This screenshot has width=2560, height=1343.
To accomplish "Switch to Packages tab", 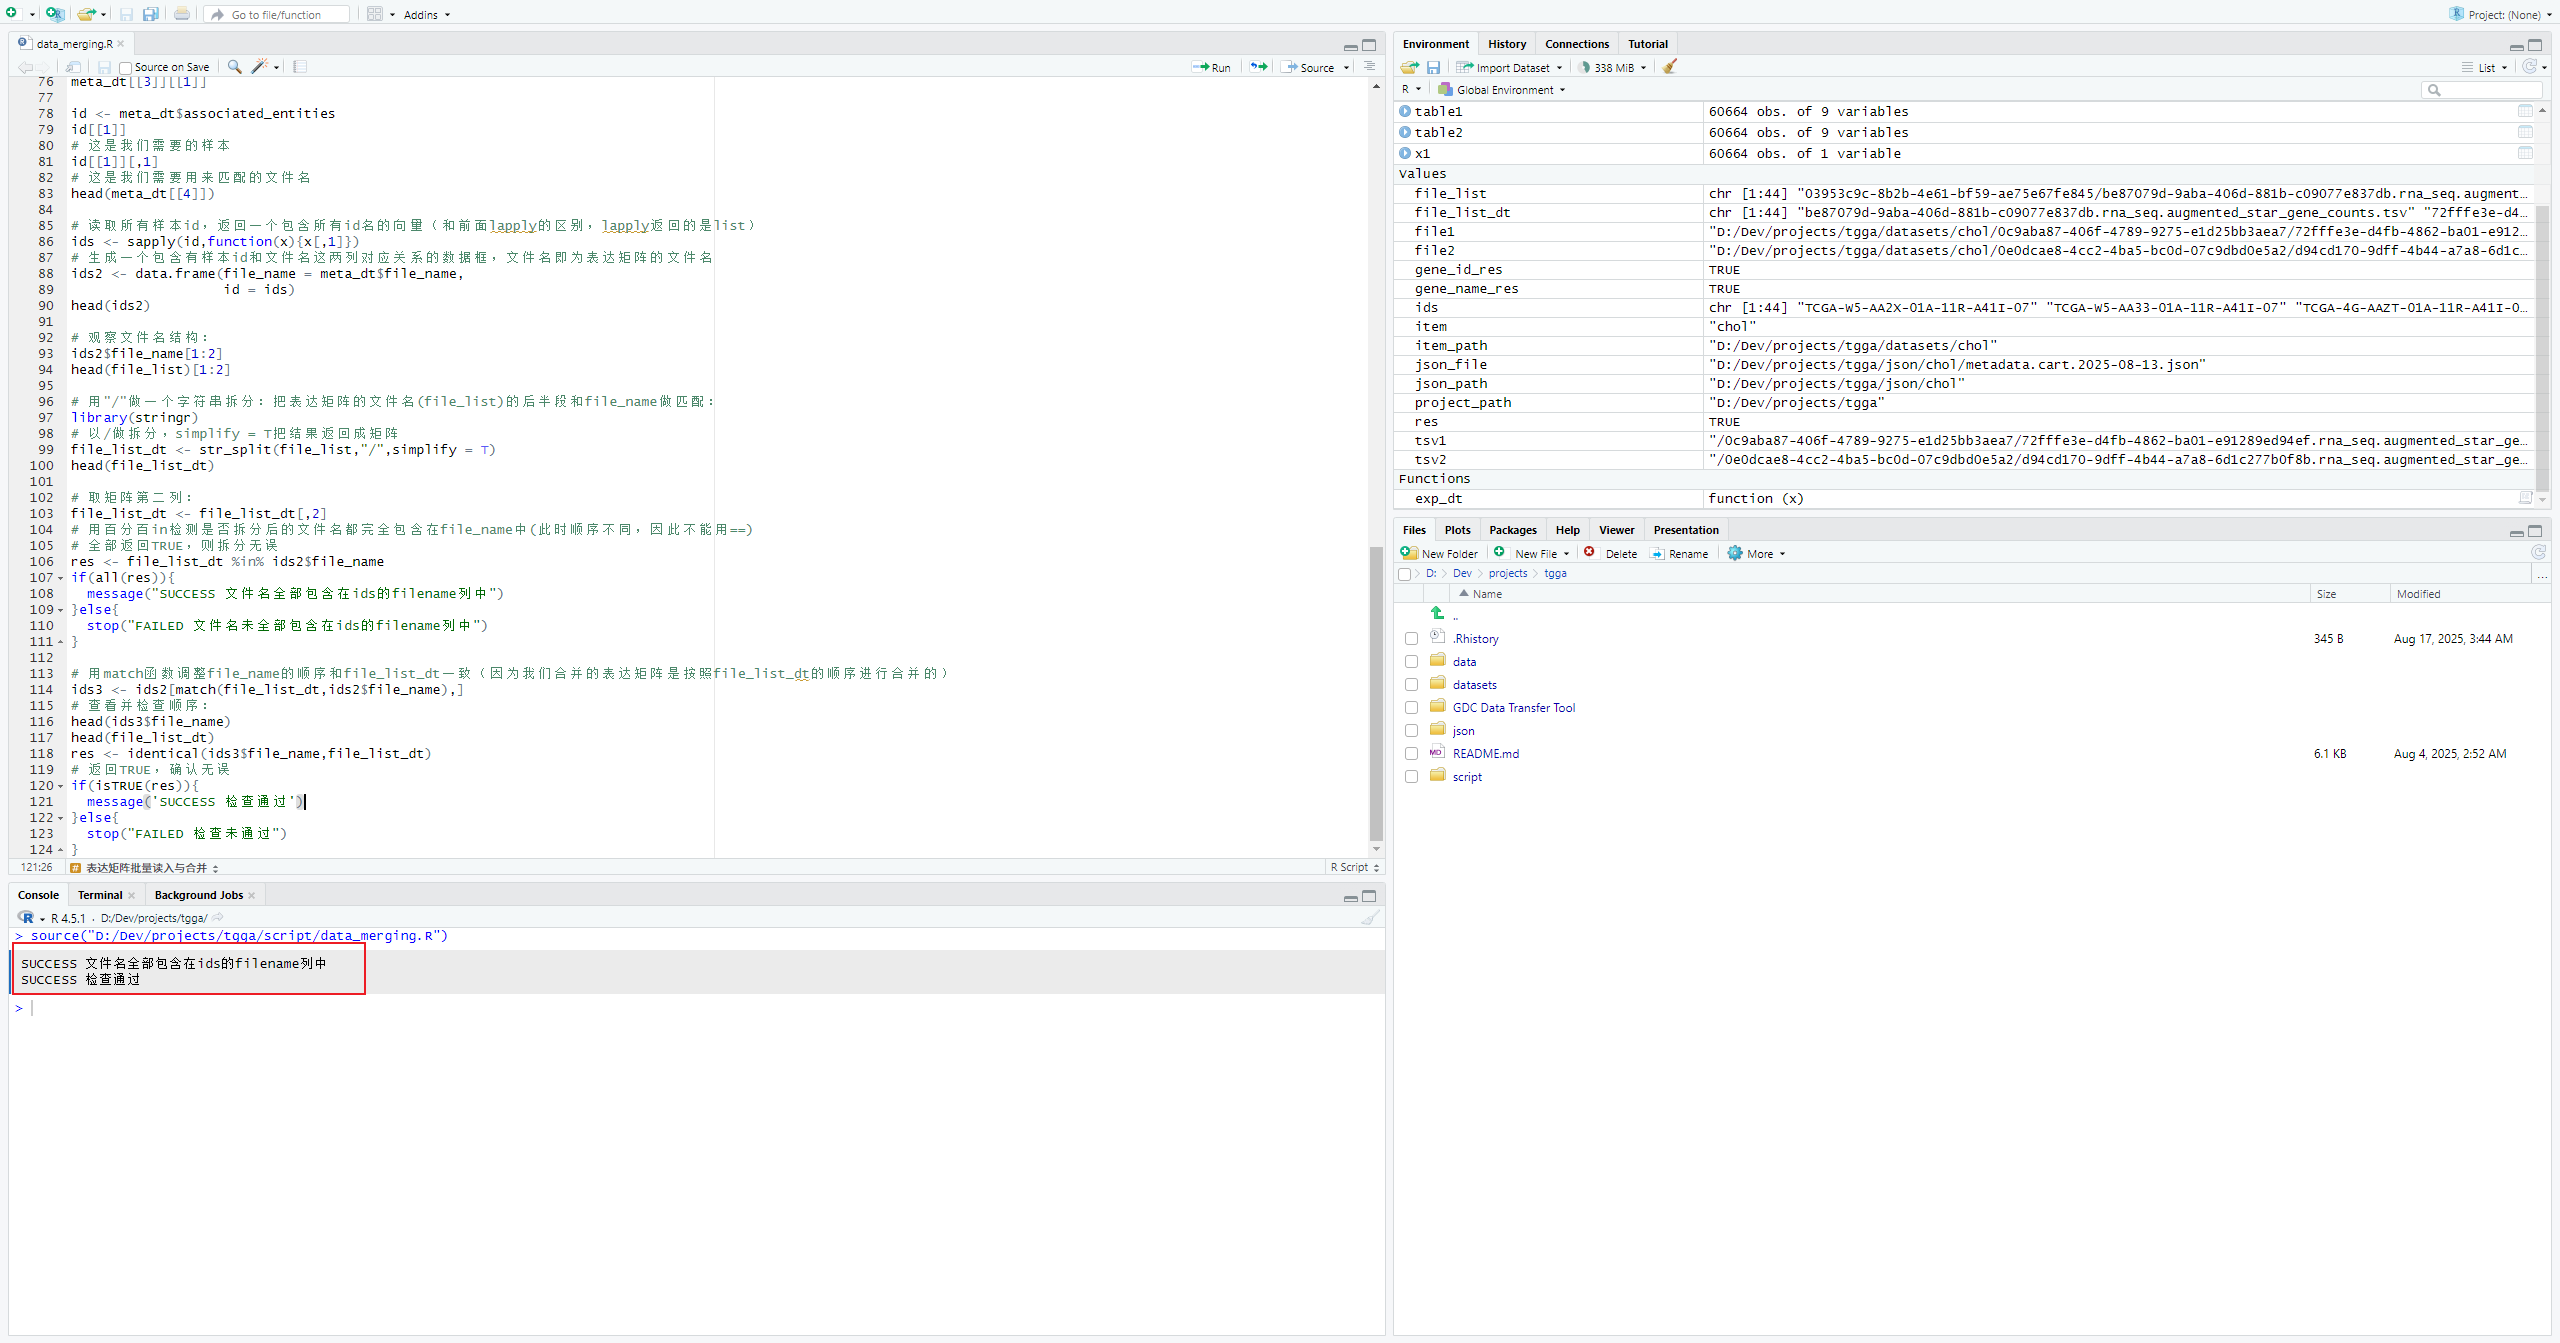I will 1512,530.
